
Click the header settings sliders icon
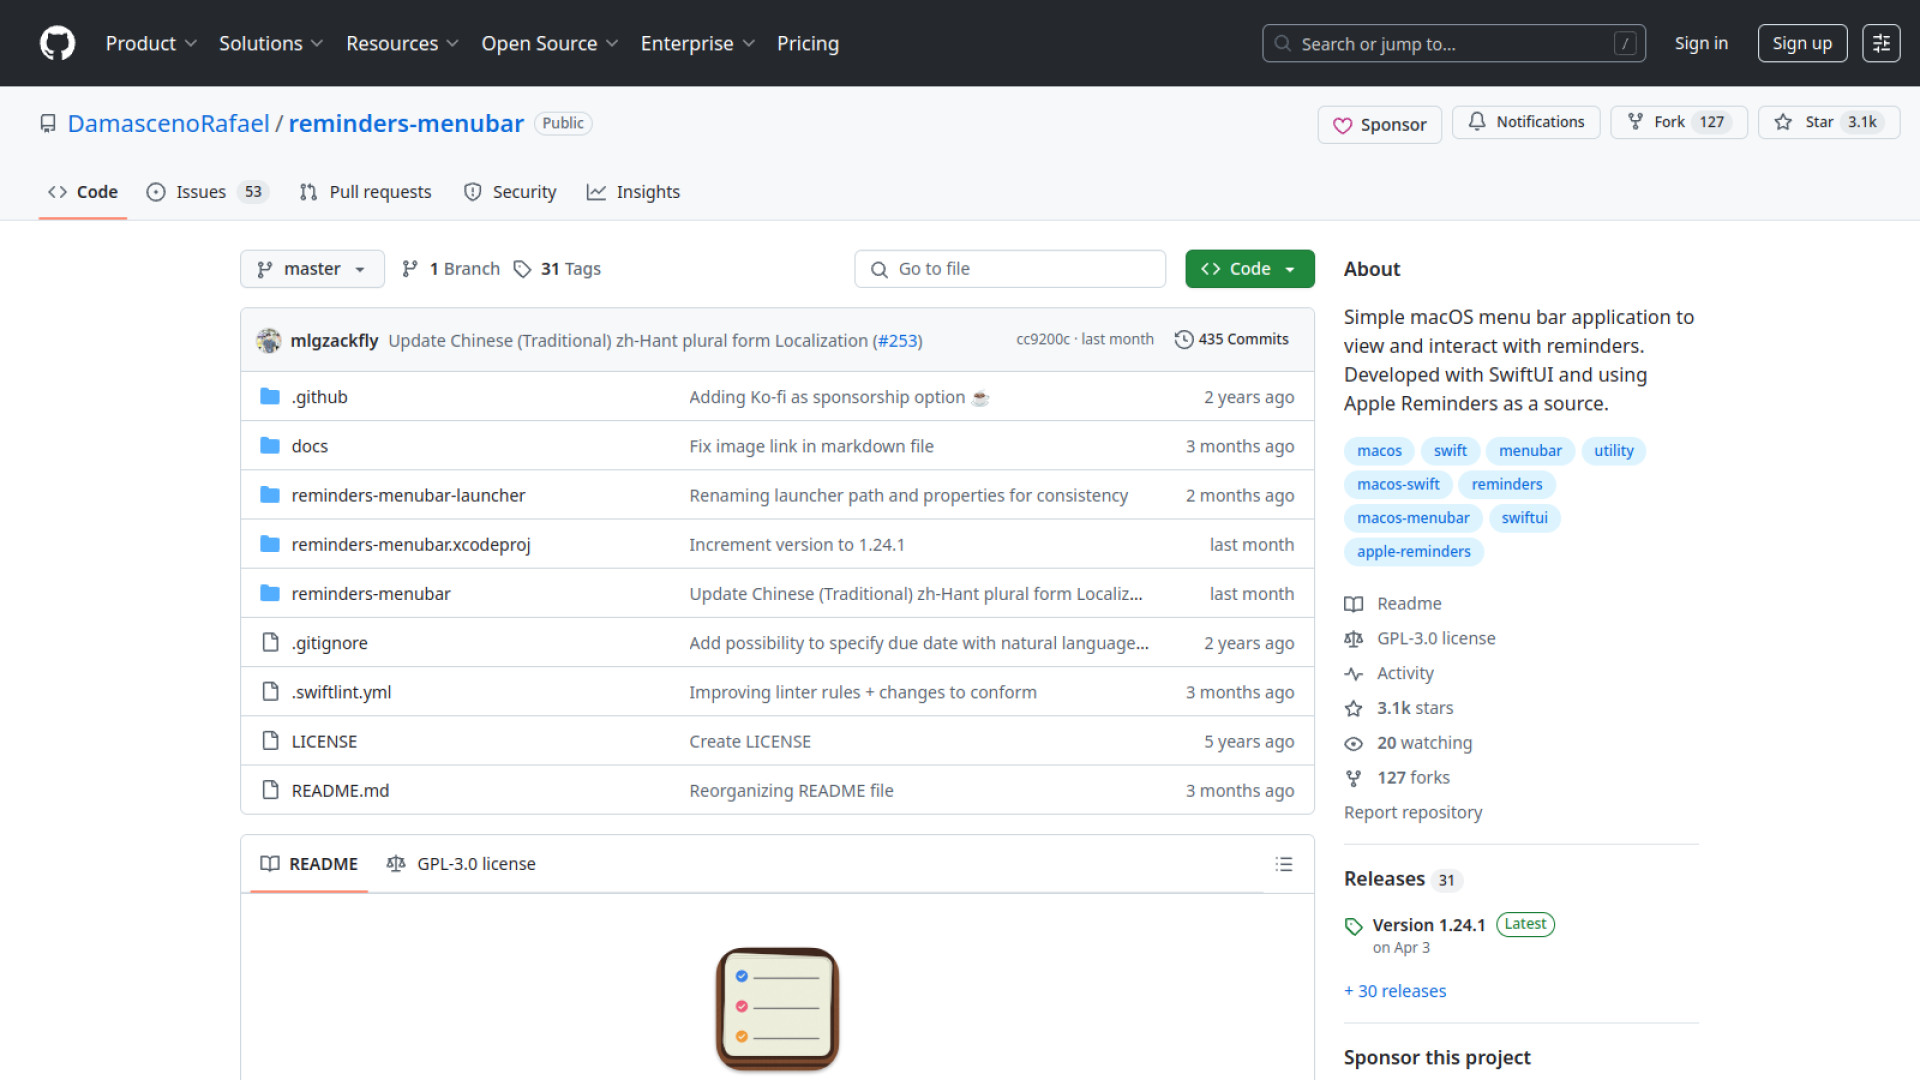click(x=1880, y=43)
